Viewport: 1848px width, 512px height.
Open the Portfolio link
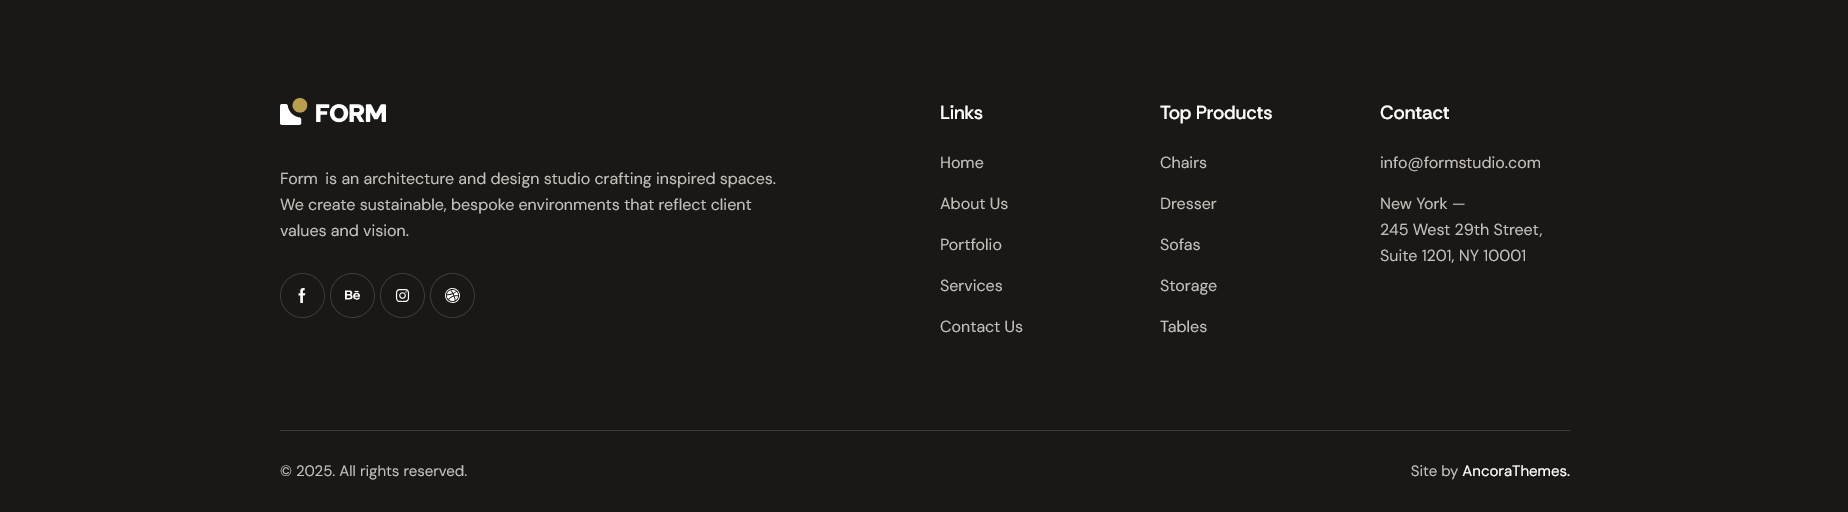click(x=970, y=245)
